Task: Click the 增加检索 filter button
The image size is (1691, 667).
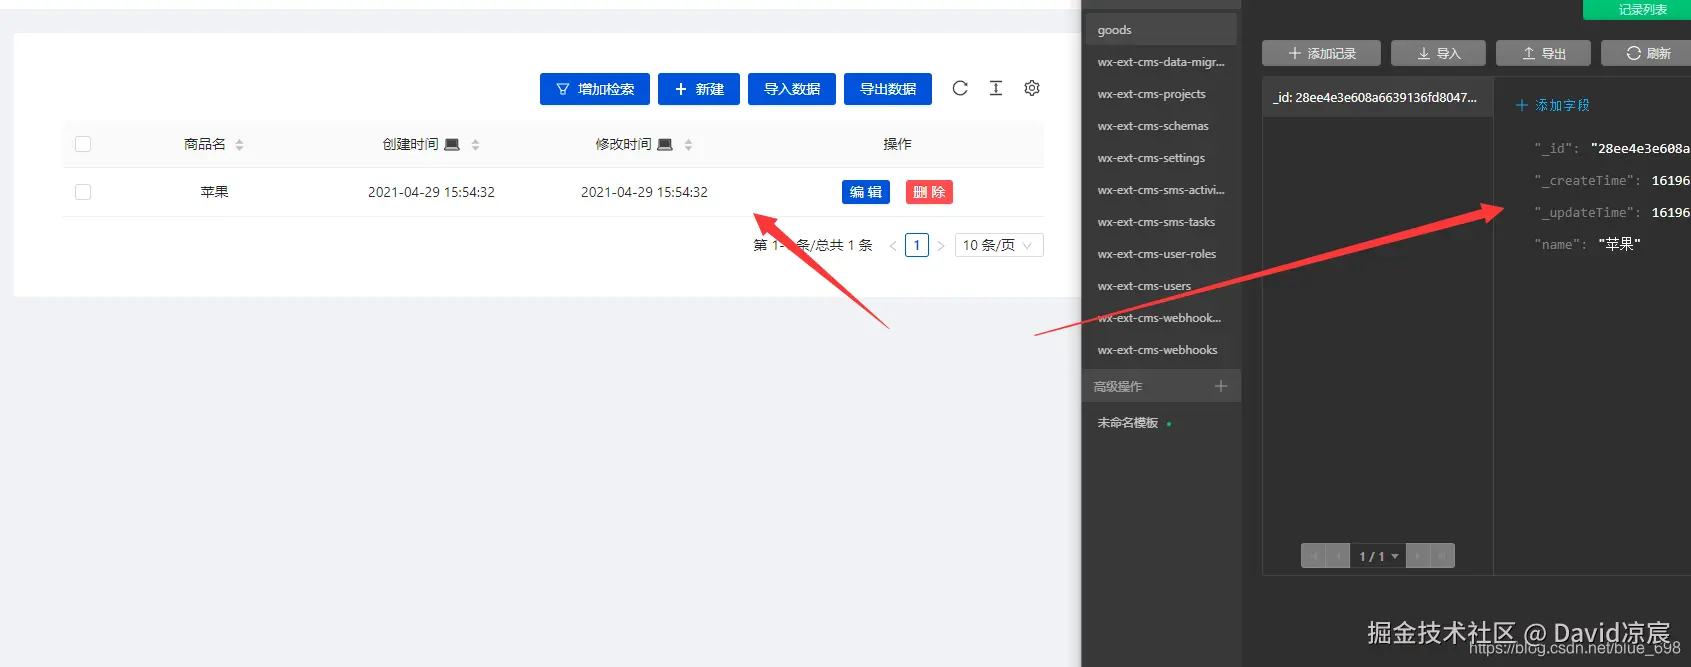Action: click(x=595, y=89)
